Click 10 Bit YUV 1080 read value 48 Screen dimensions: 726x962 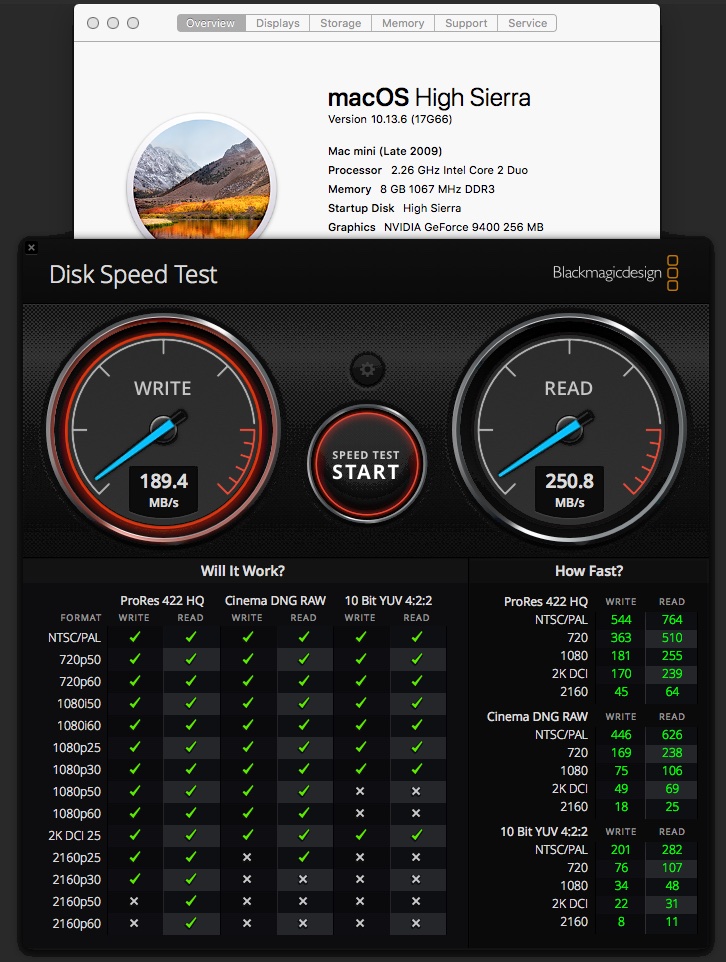tap(672, 886)
